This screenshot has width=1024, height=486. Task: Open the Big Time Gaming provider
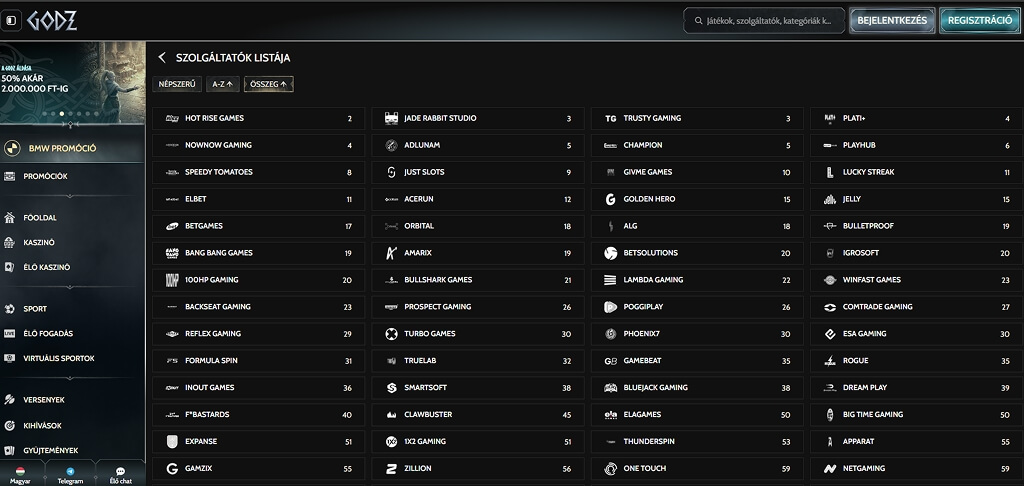coord(917,415)
